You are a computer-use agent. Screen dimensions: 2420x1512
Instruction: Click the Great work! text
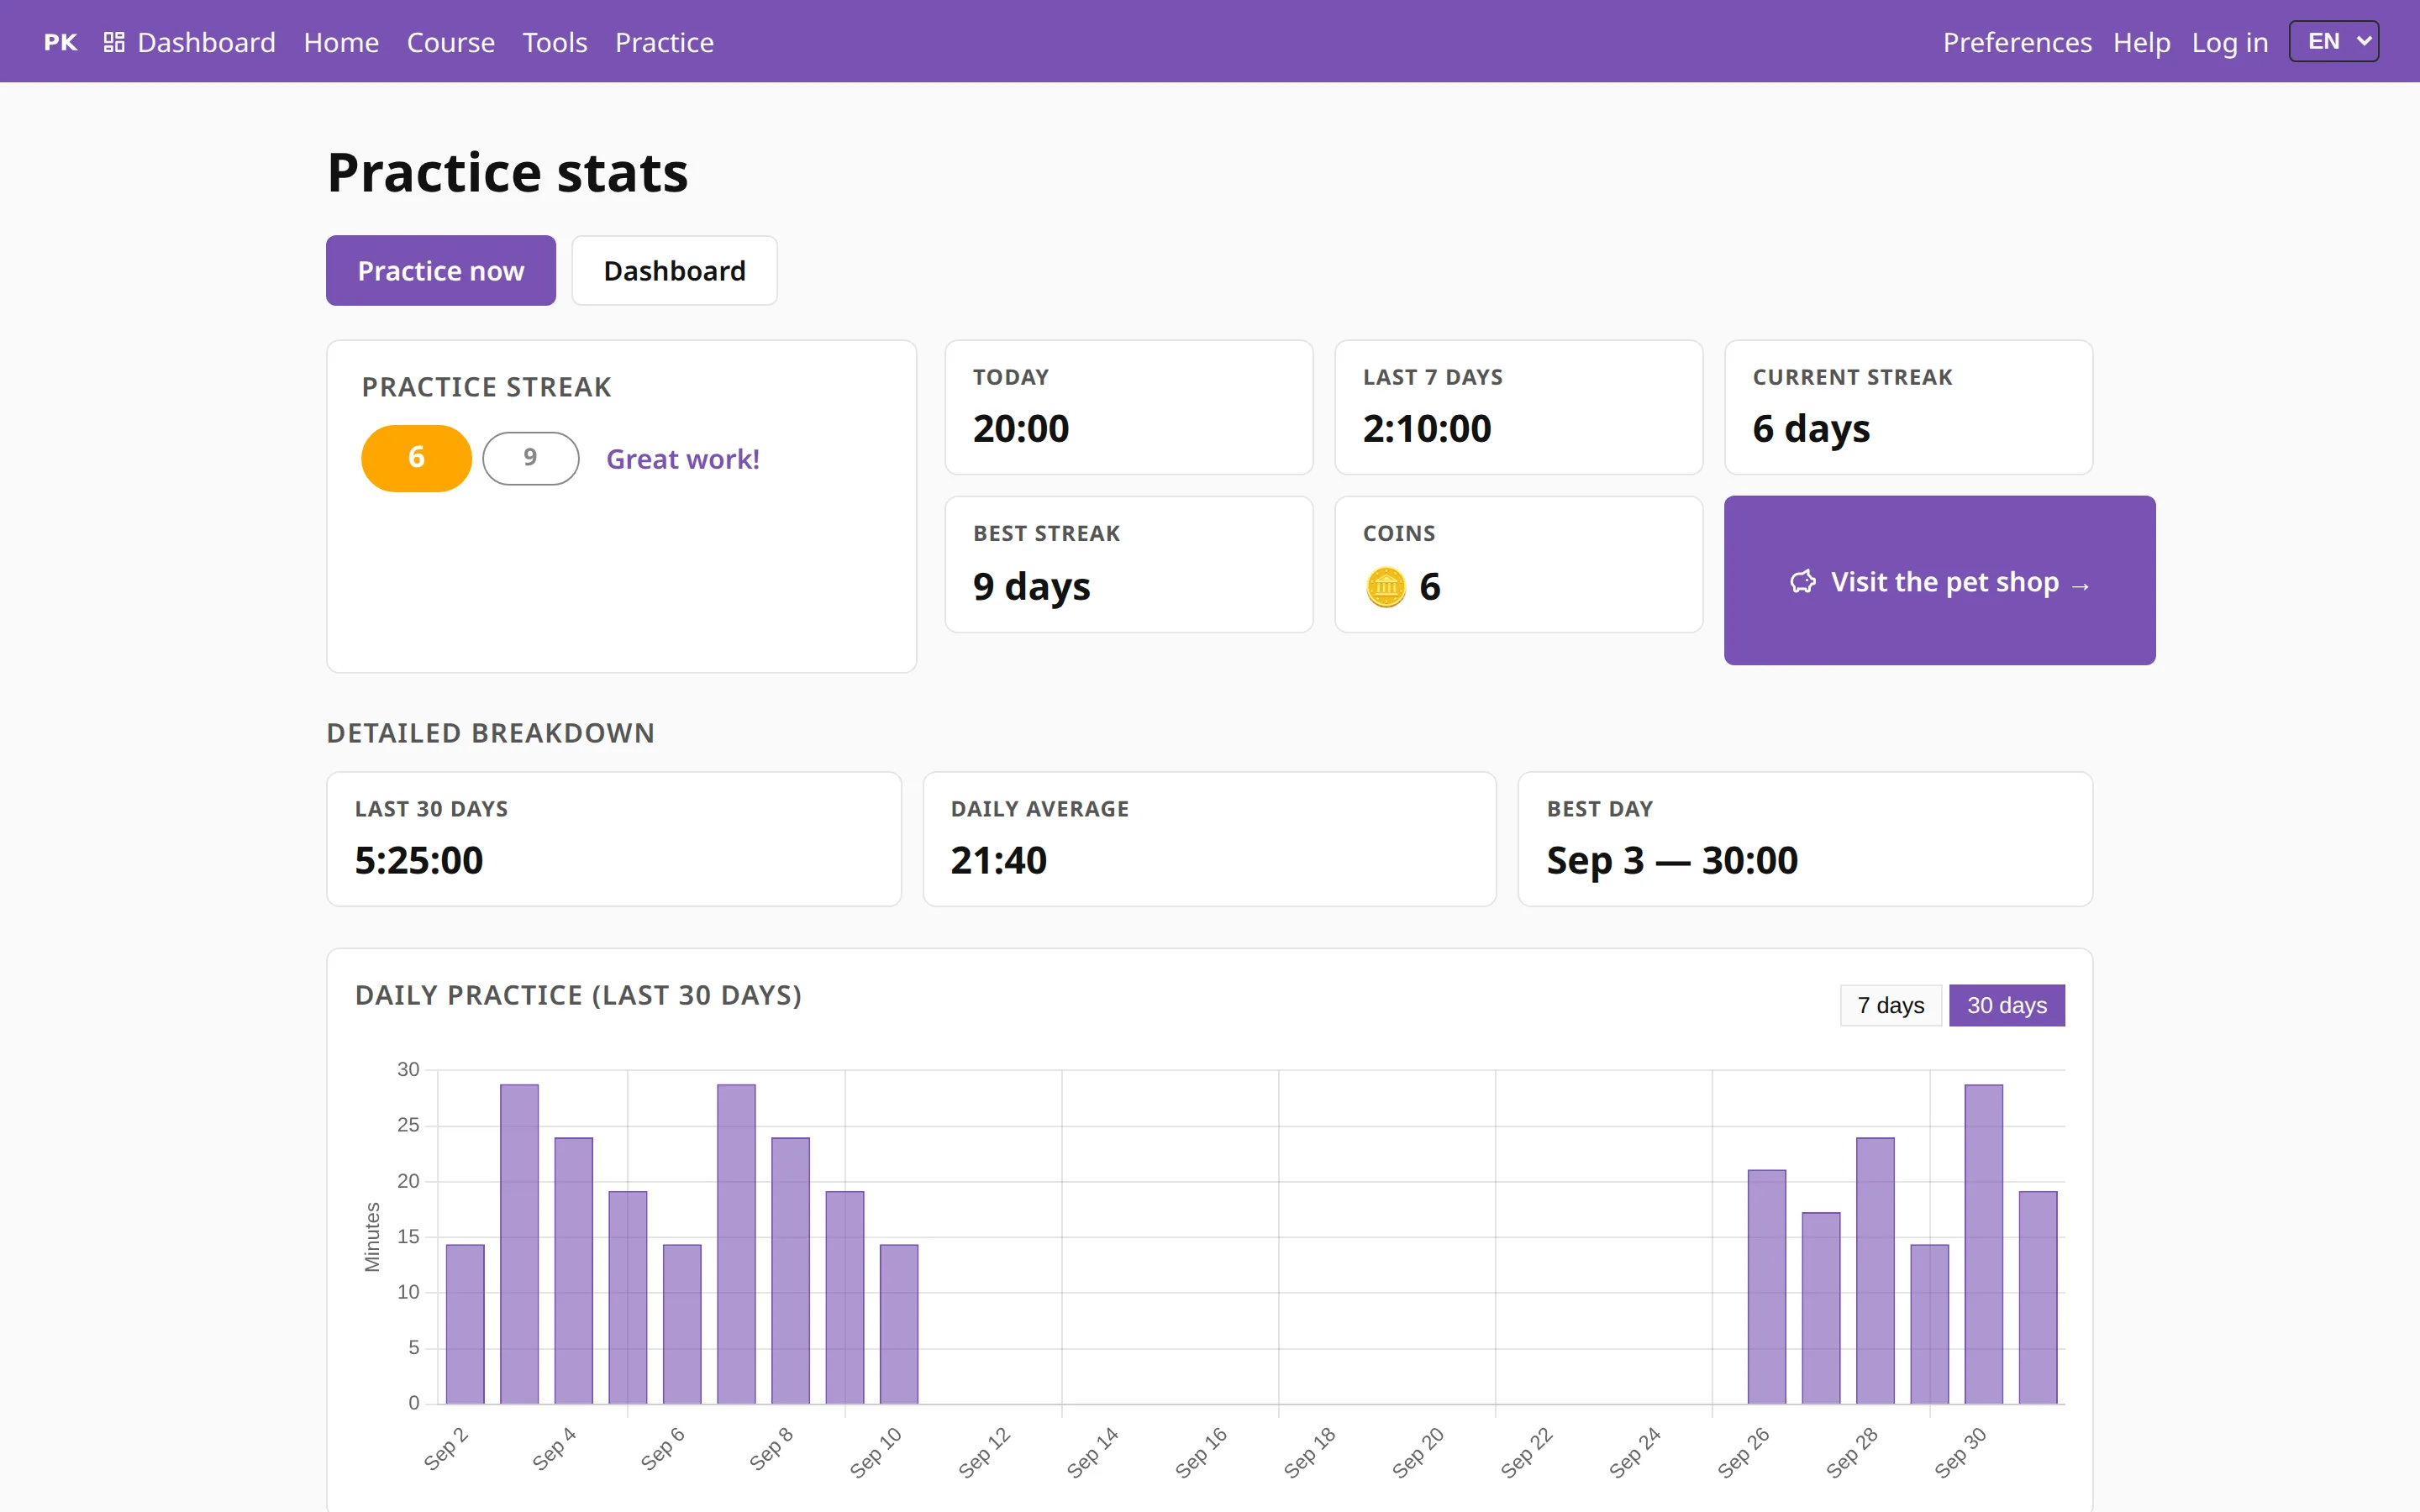682,459
